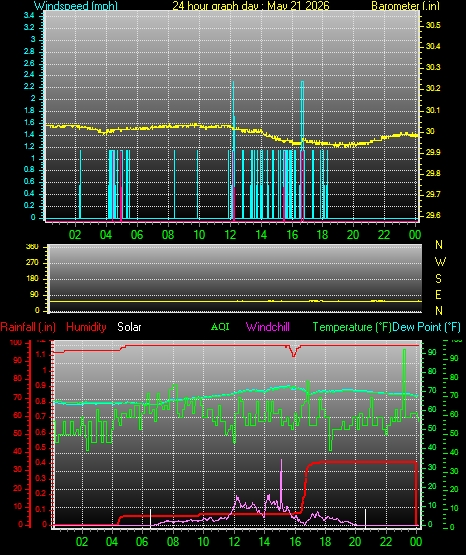
Task: Click the 1.1 rainfall axis value
Action: click(41, 354)
